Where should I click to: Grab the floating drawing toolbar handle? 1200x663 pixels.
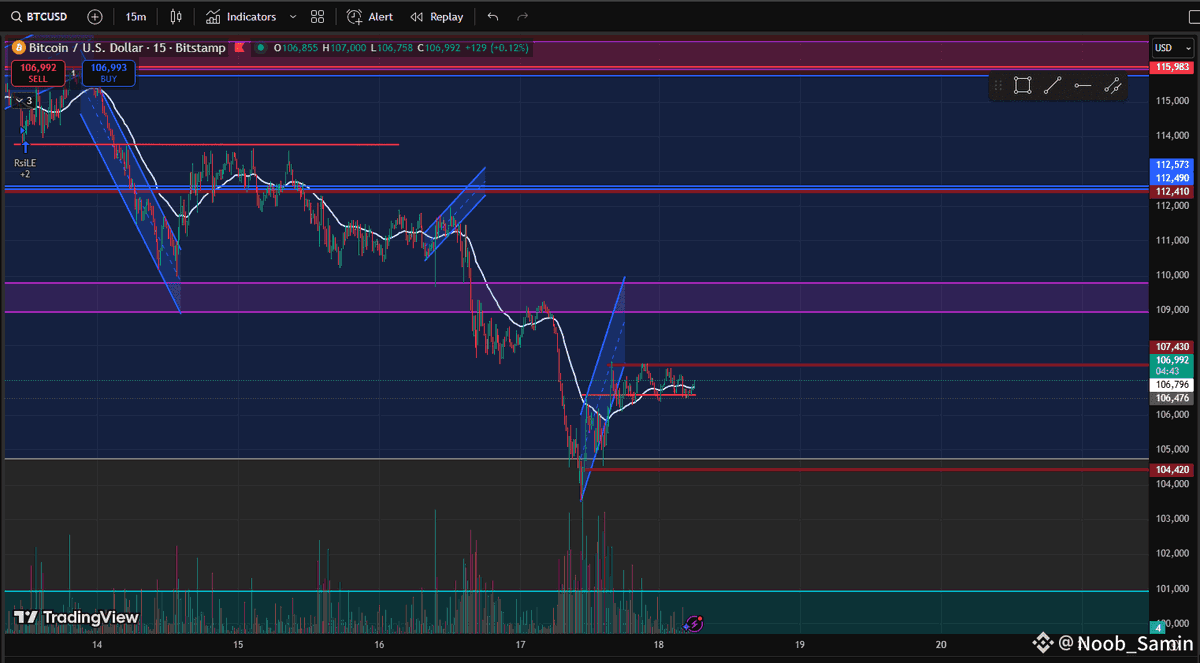click(999, 86)
